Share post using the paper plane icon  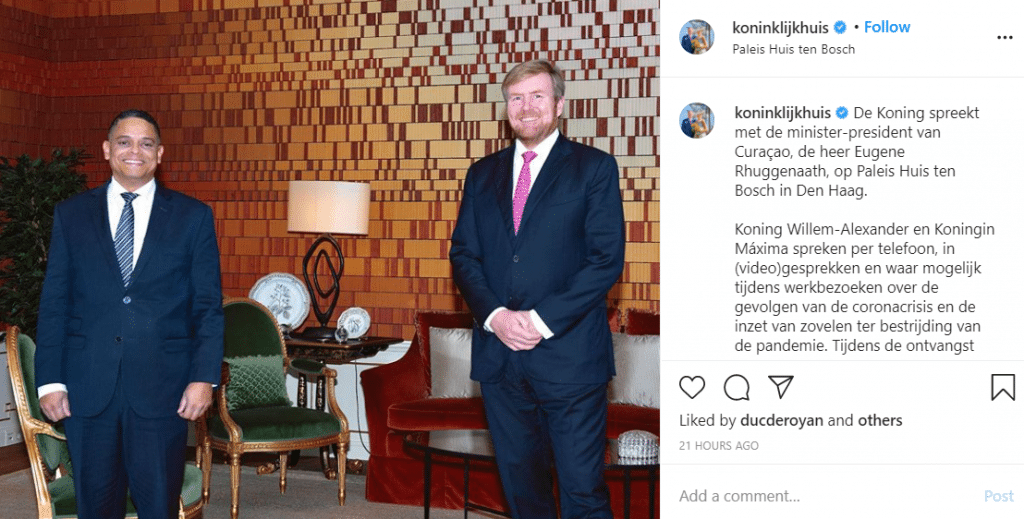780,386
